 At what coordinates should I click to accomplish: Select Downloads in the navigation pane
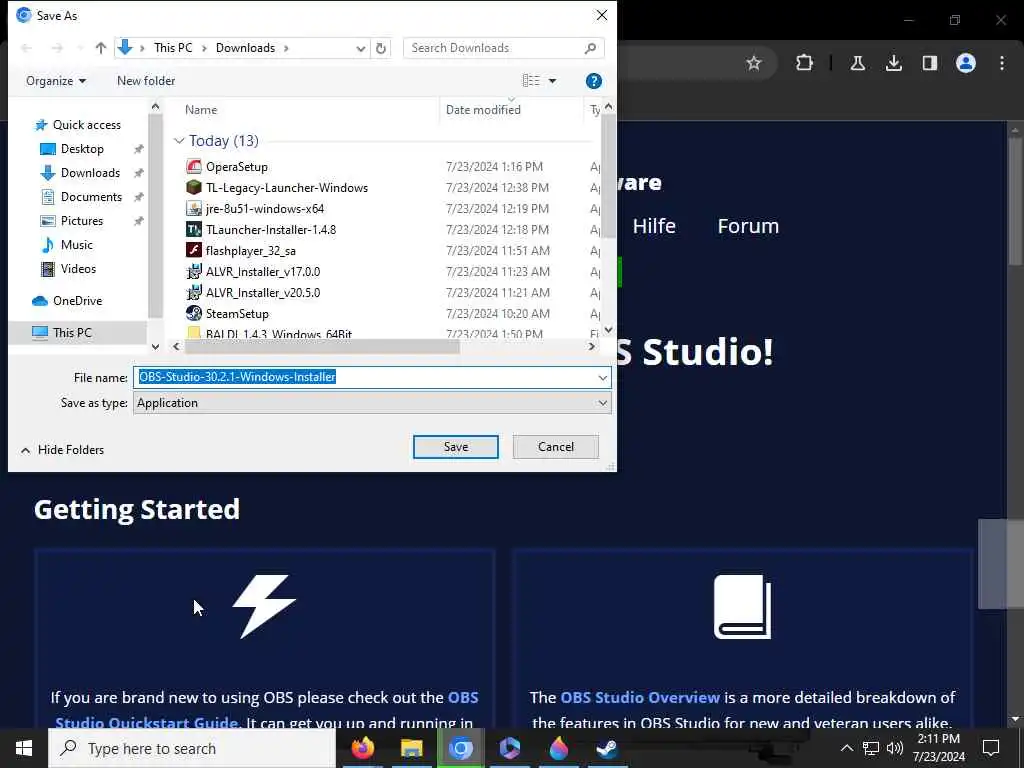[90, 173]
